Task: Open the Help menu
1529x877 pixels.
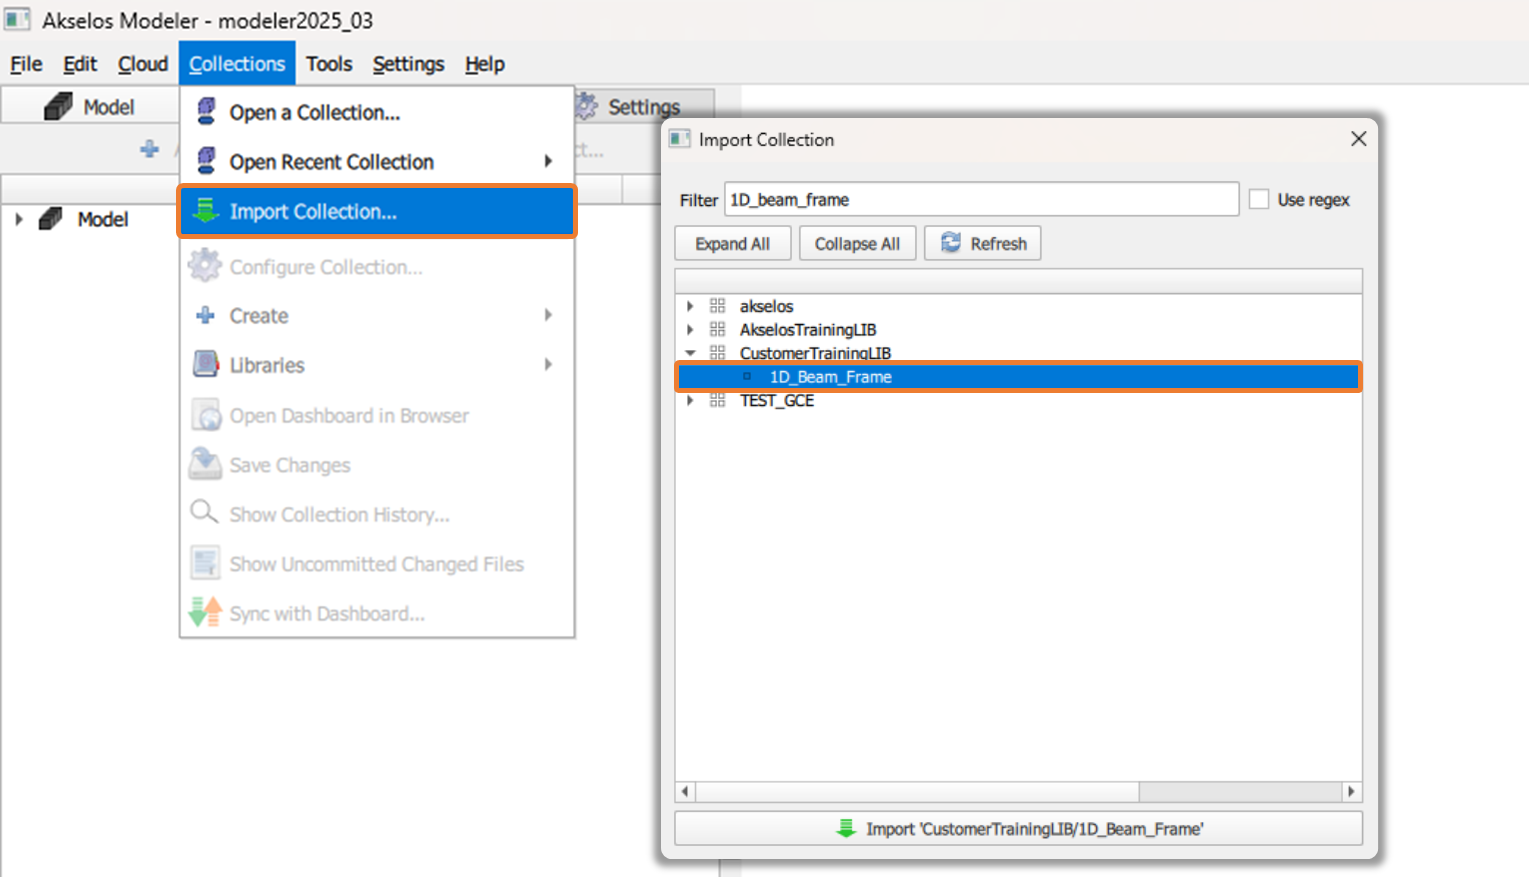Action: (485, 64)
